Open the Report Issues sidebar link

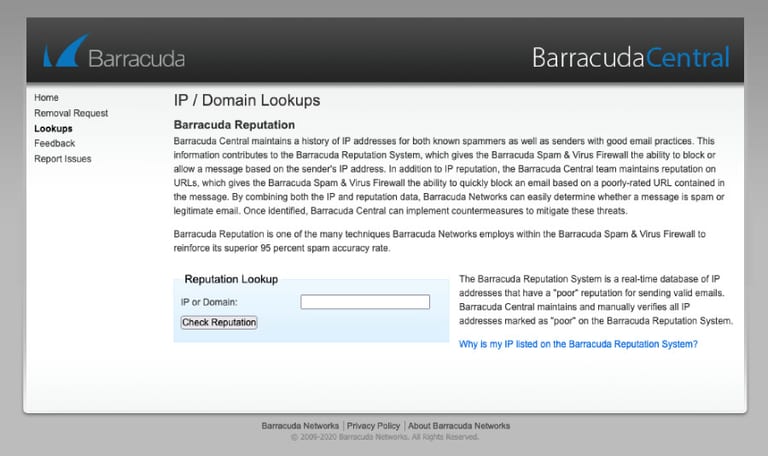(x=63, y=159)
